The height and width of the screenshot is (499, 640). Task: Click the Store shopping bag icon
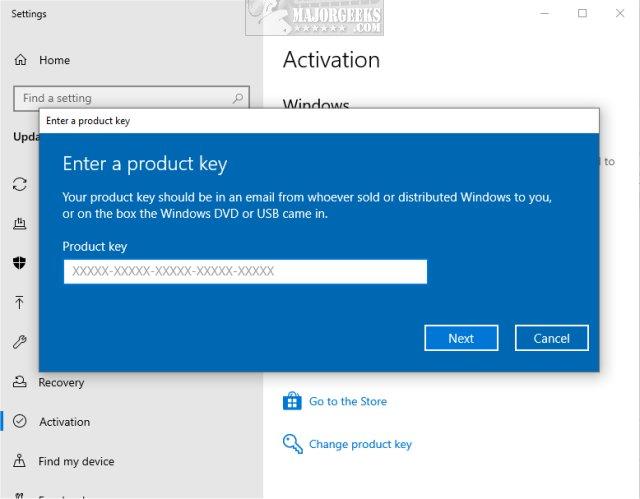292,401
